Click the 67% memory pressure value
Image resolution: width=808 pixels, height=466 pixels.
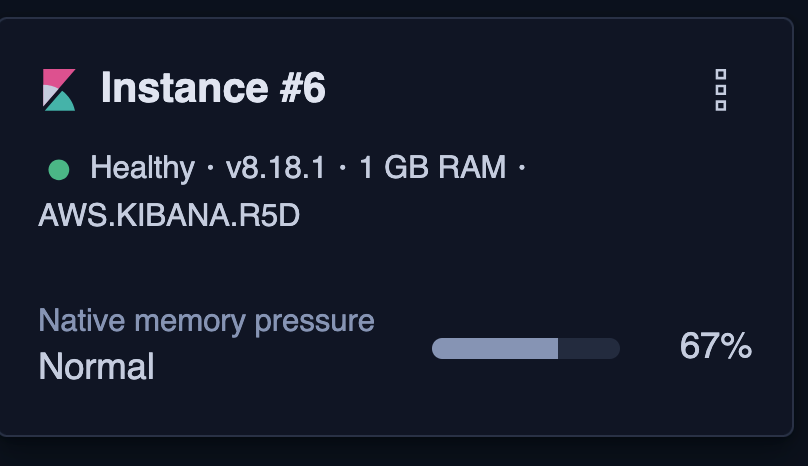[716, 346]
